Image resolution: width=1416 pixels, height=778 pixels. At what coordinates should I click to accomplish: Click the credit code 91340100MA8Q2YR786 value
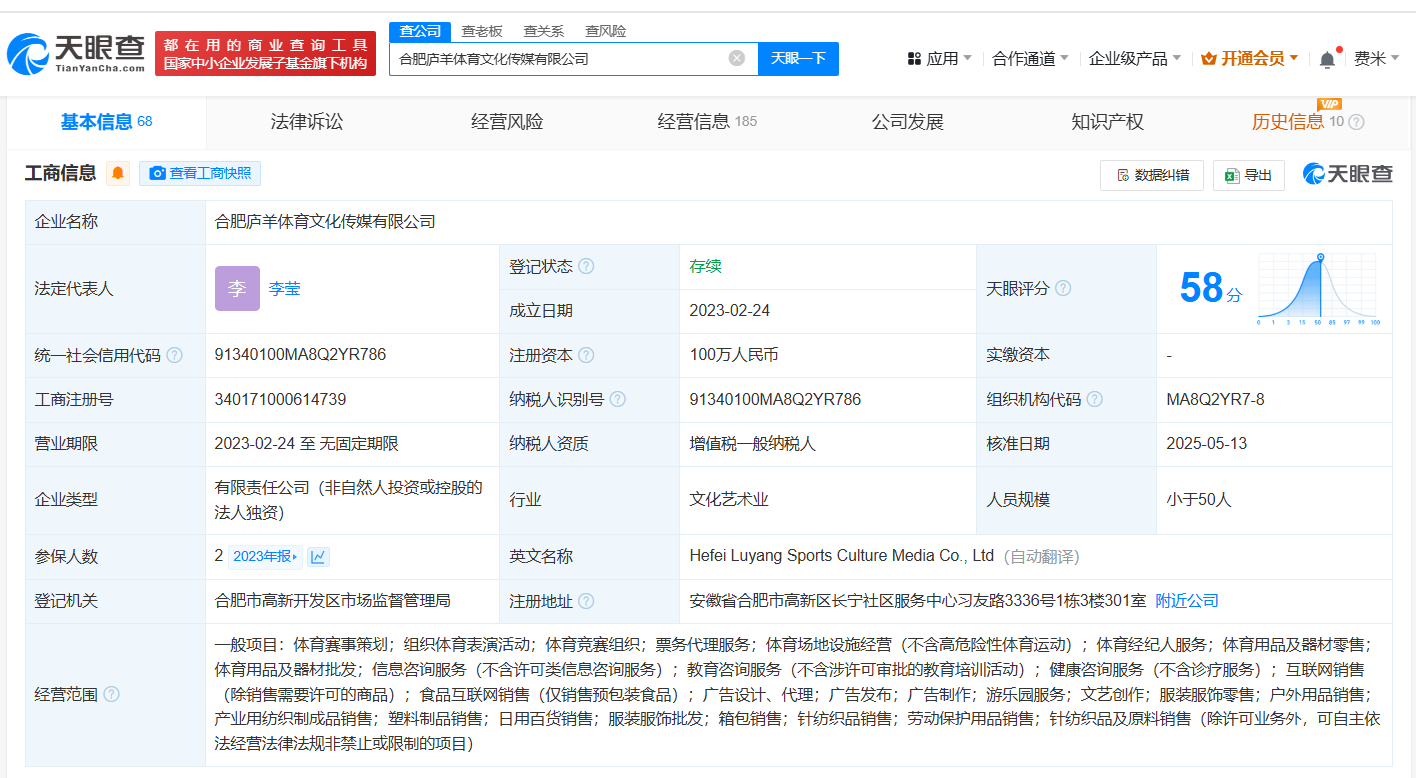tap(300, 355)
